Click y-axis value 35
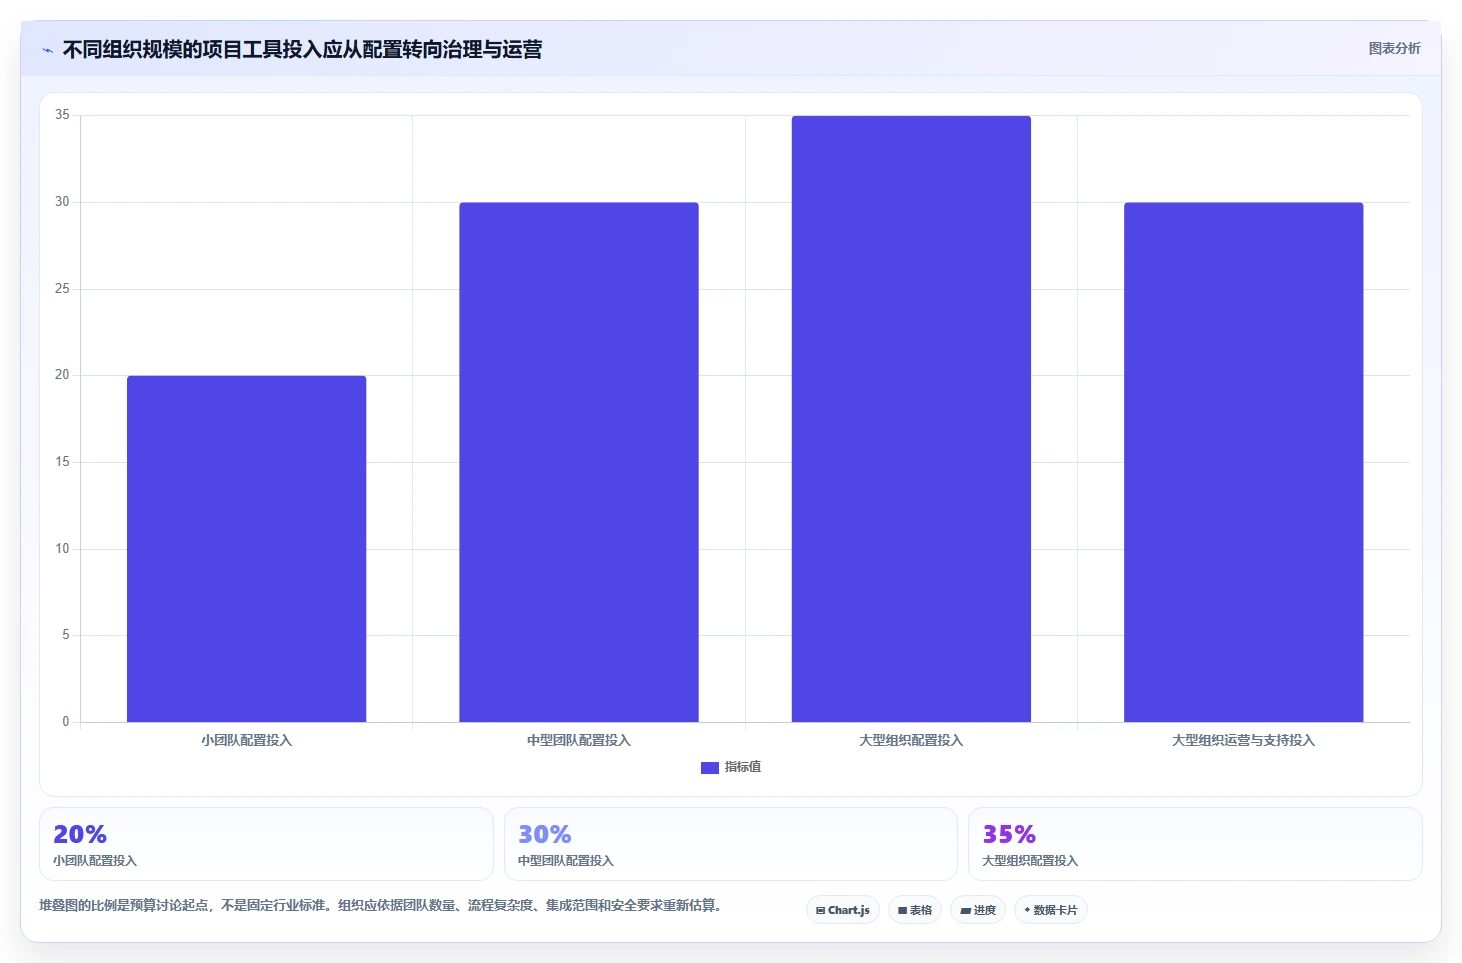This screenshot has height=963, width=1462. pos(62,115)
